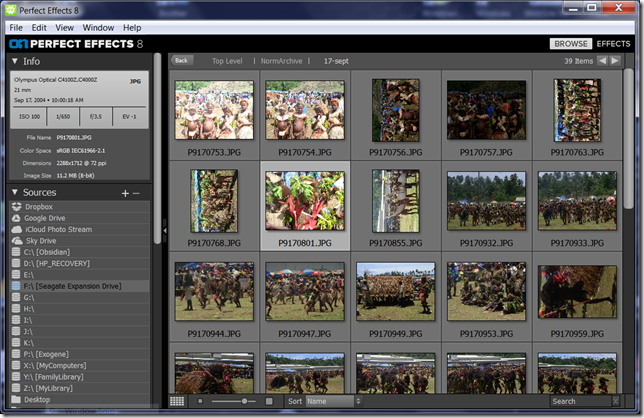Collapse the Sources panel

pyautogui.click(x=15, y=192)
